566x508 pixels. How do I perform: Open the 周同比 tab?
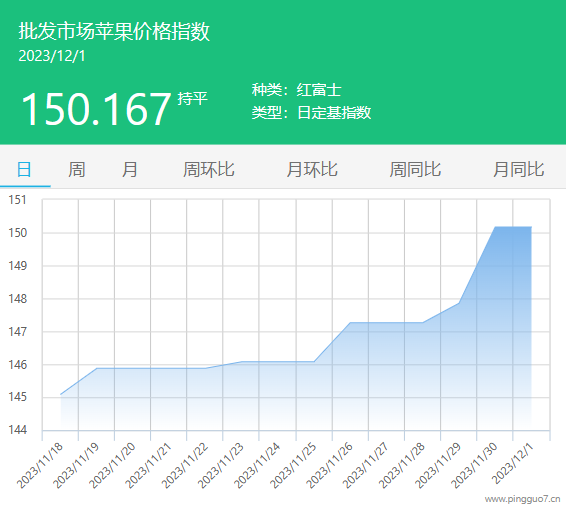(415, 169)
